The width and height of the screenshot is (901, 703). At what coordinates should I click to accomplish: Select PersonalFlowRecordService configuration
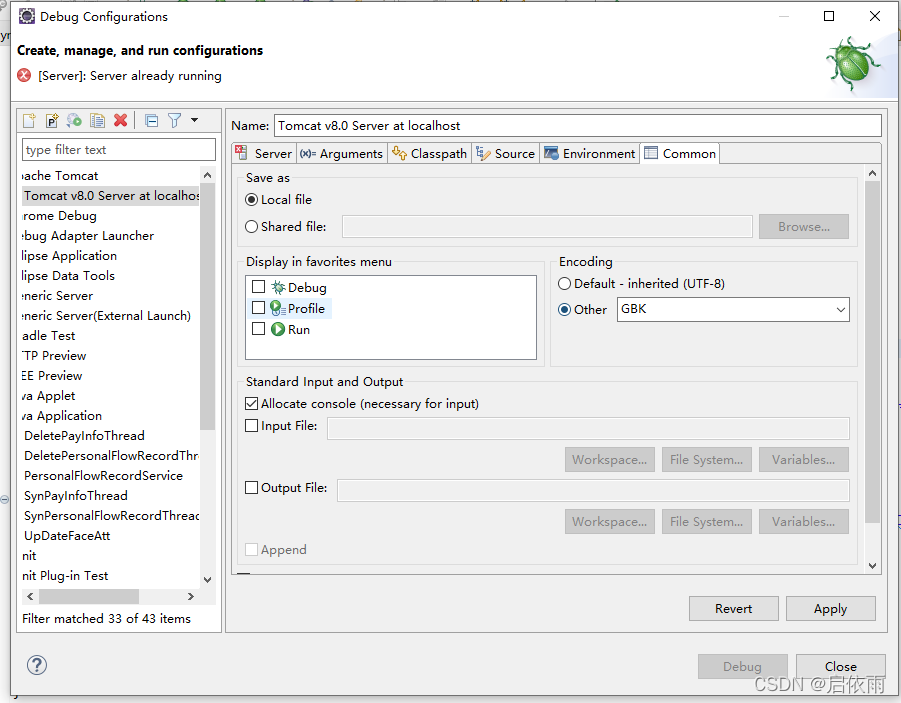pos(103,475)
